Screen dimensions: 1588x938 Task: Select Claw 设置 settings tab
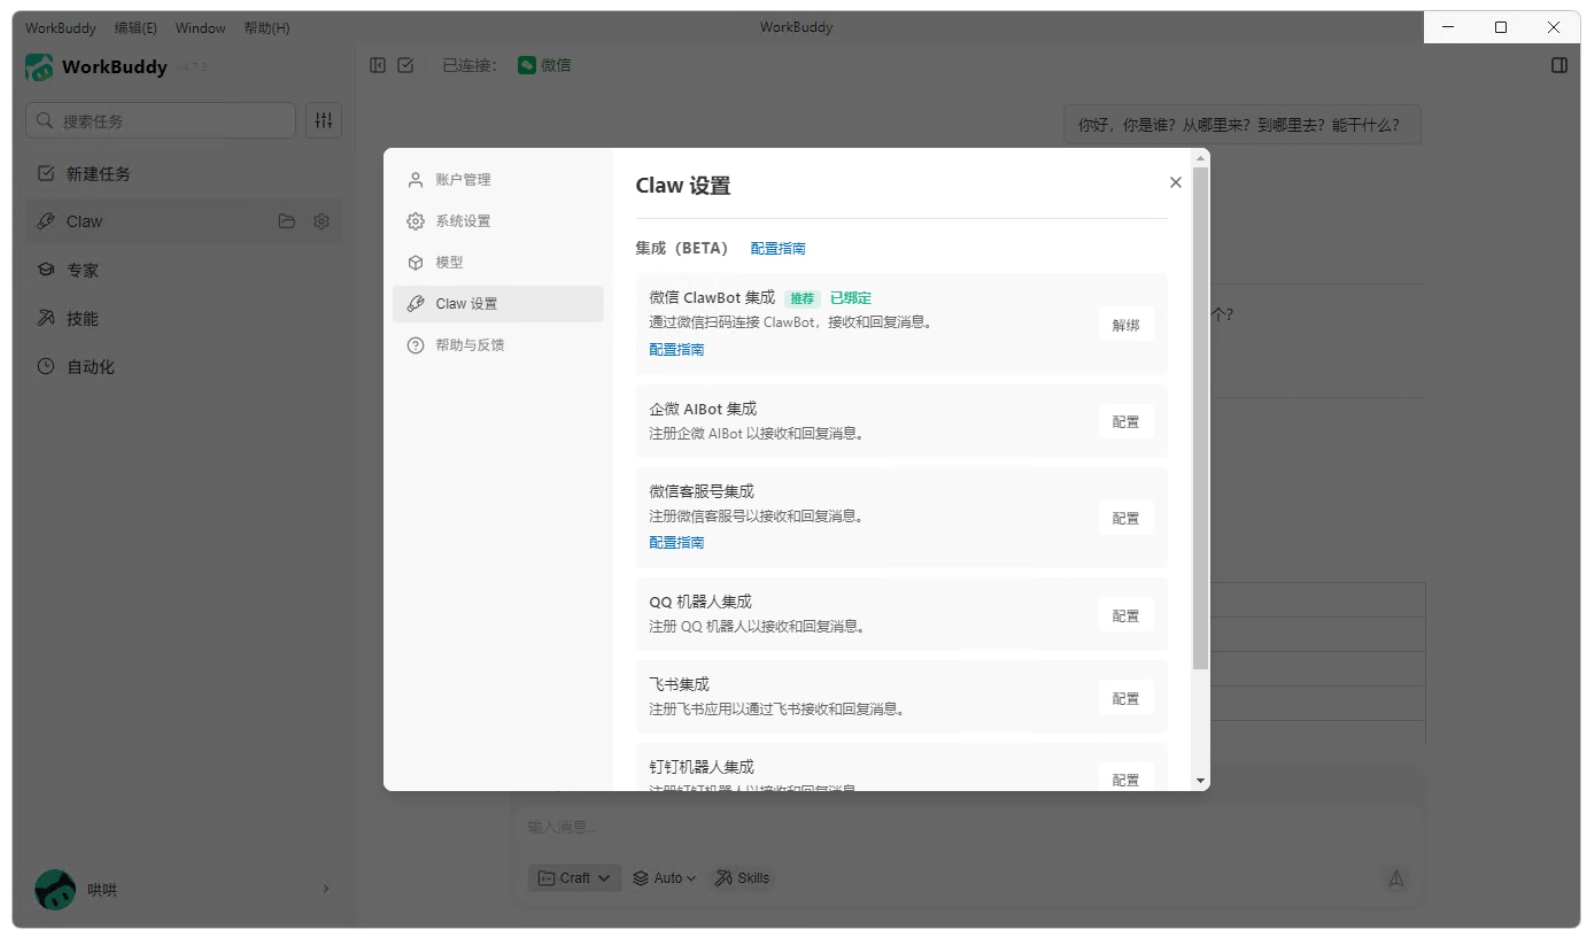tap(498, 304)
